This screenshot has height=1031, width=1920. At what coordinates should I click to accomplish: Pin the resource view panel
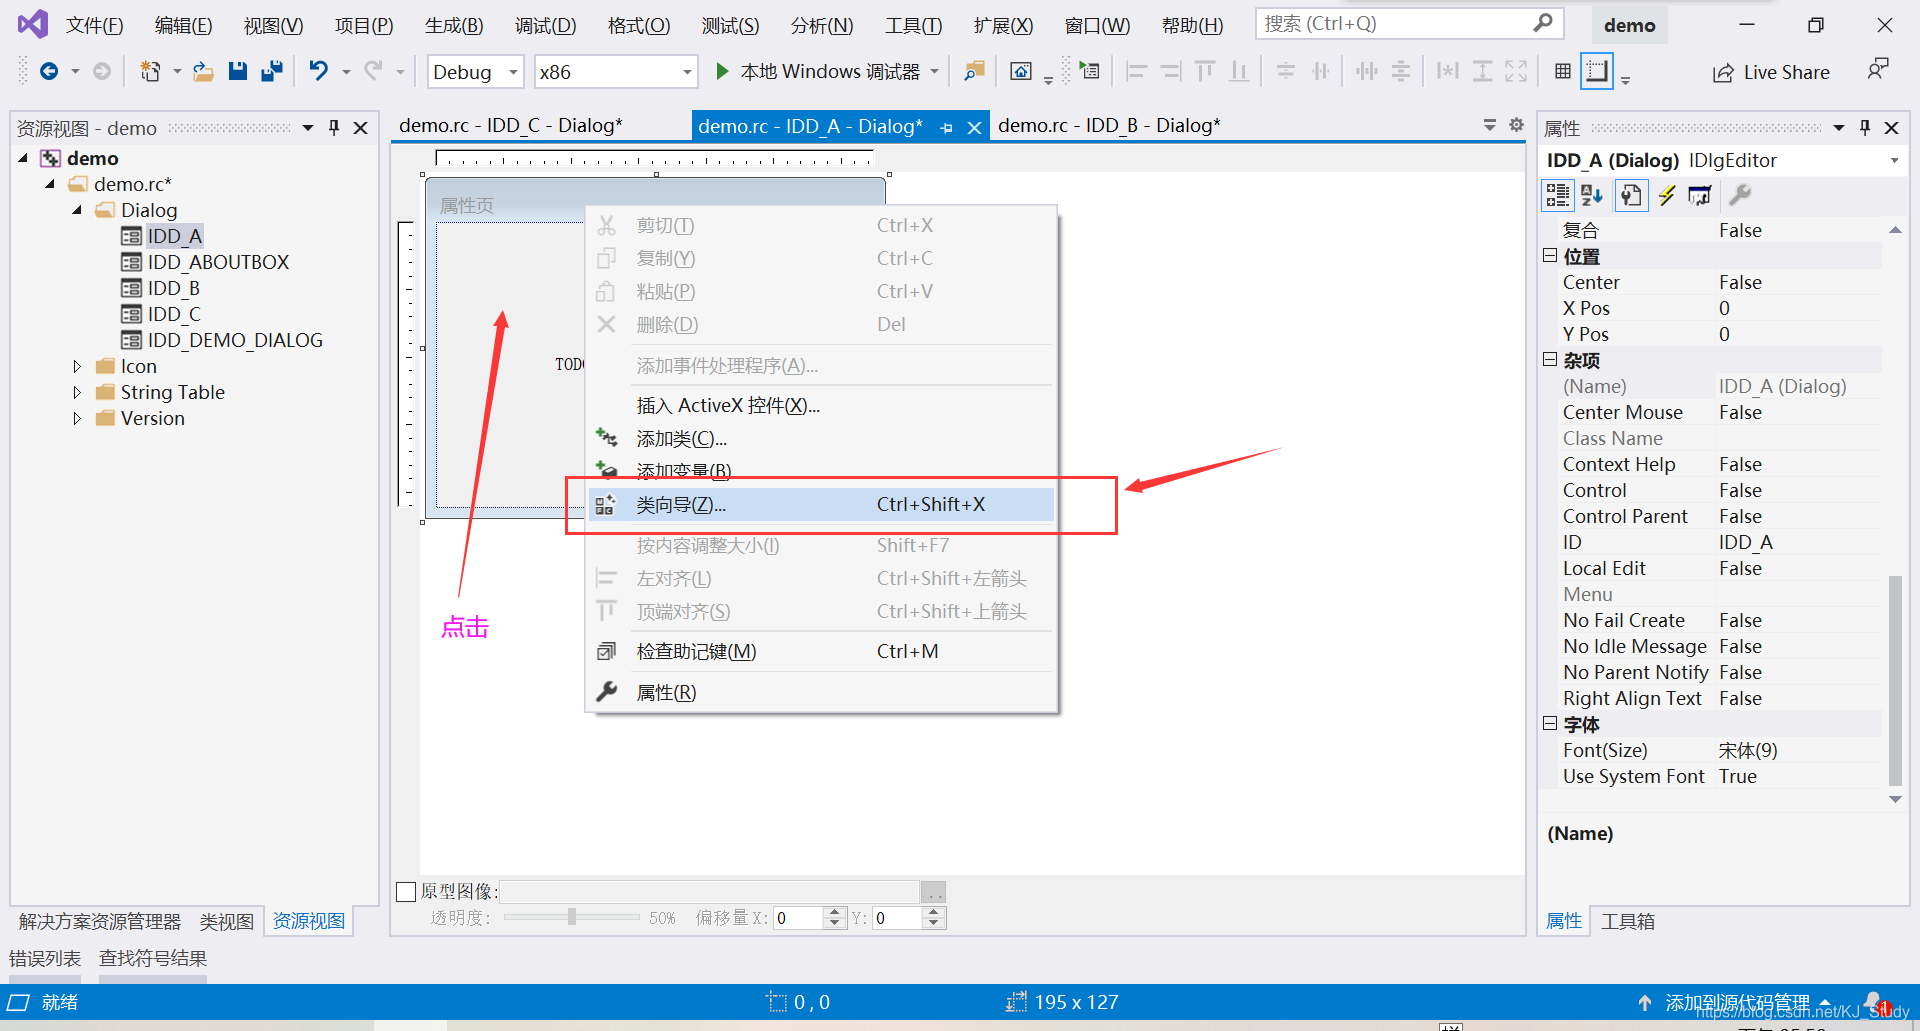coord(334,128)
